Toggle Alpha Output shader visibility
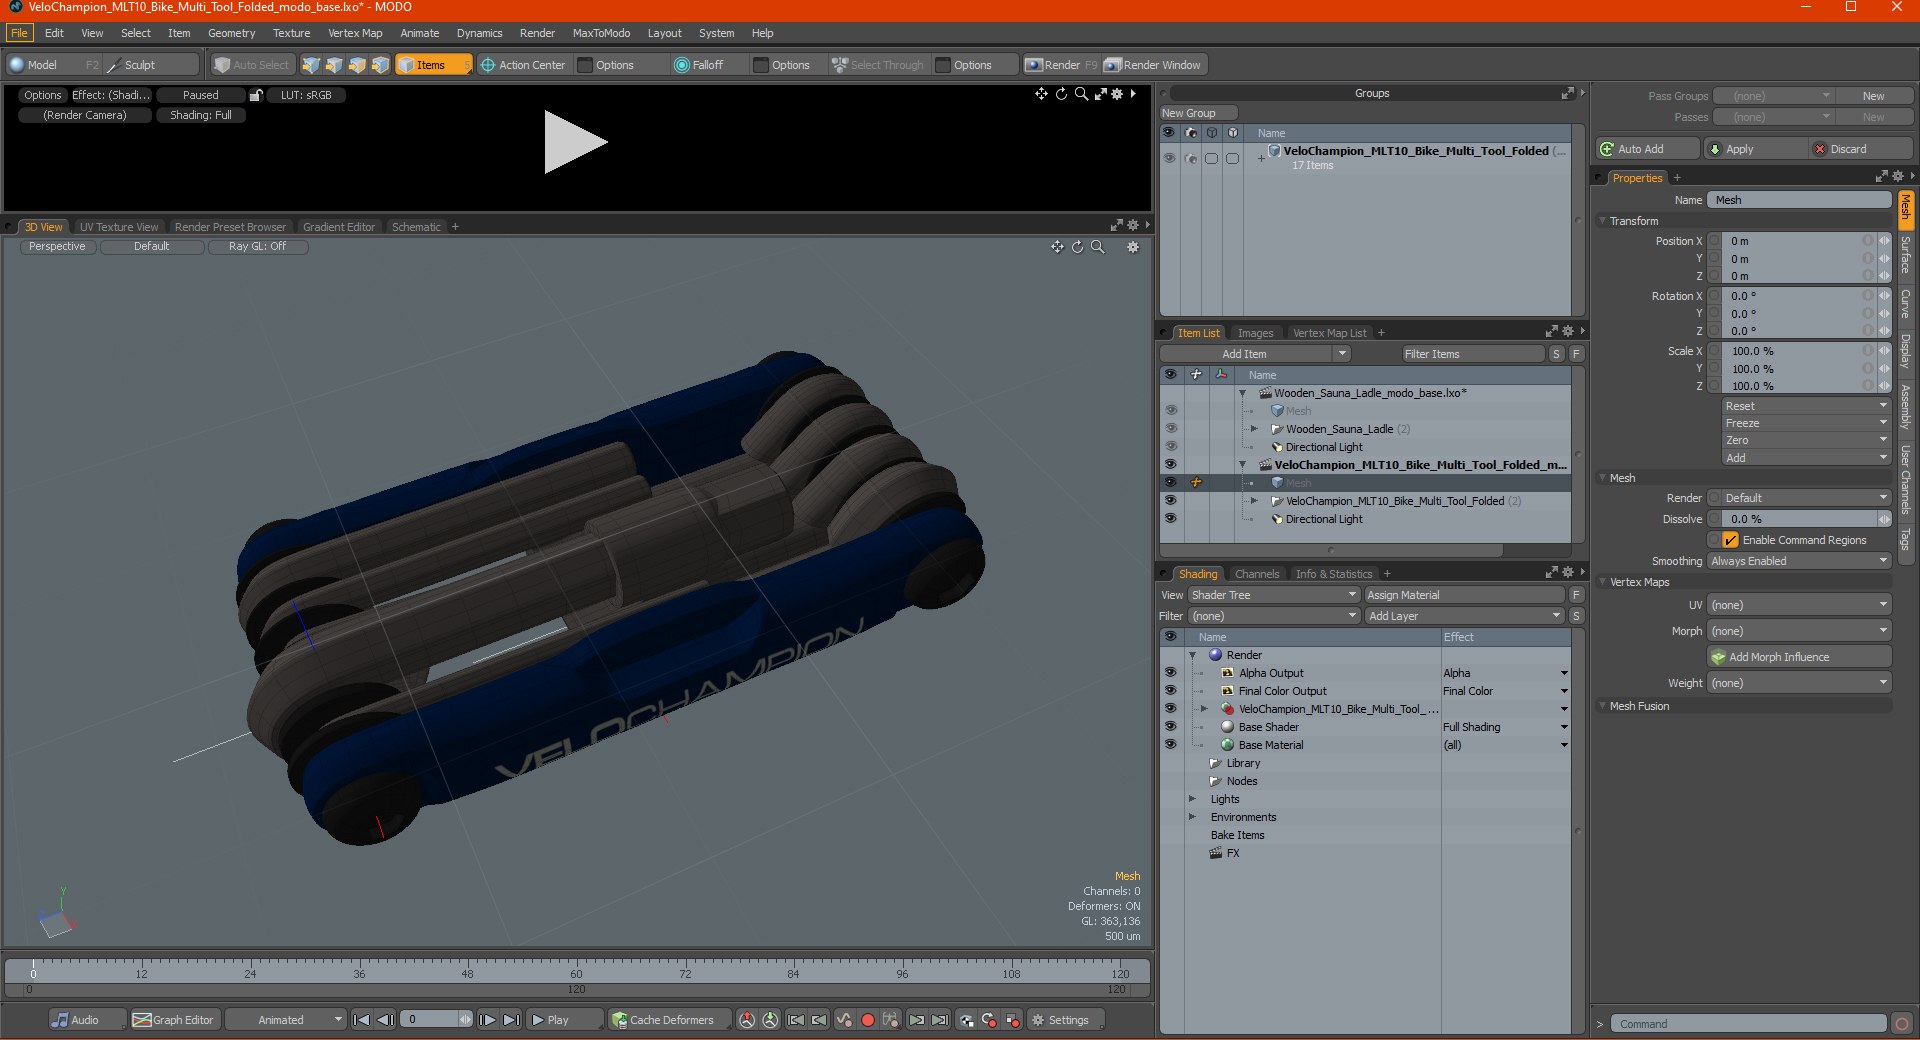 1170,673
